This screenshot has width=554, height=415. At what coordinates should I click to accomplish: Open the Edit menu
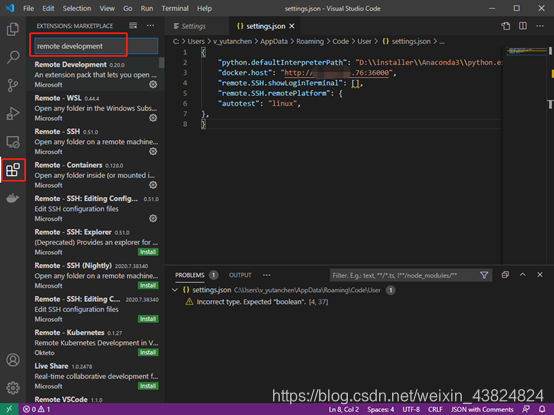pos(48,8)
